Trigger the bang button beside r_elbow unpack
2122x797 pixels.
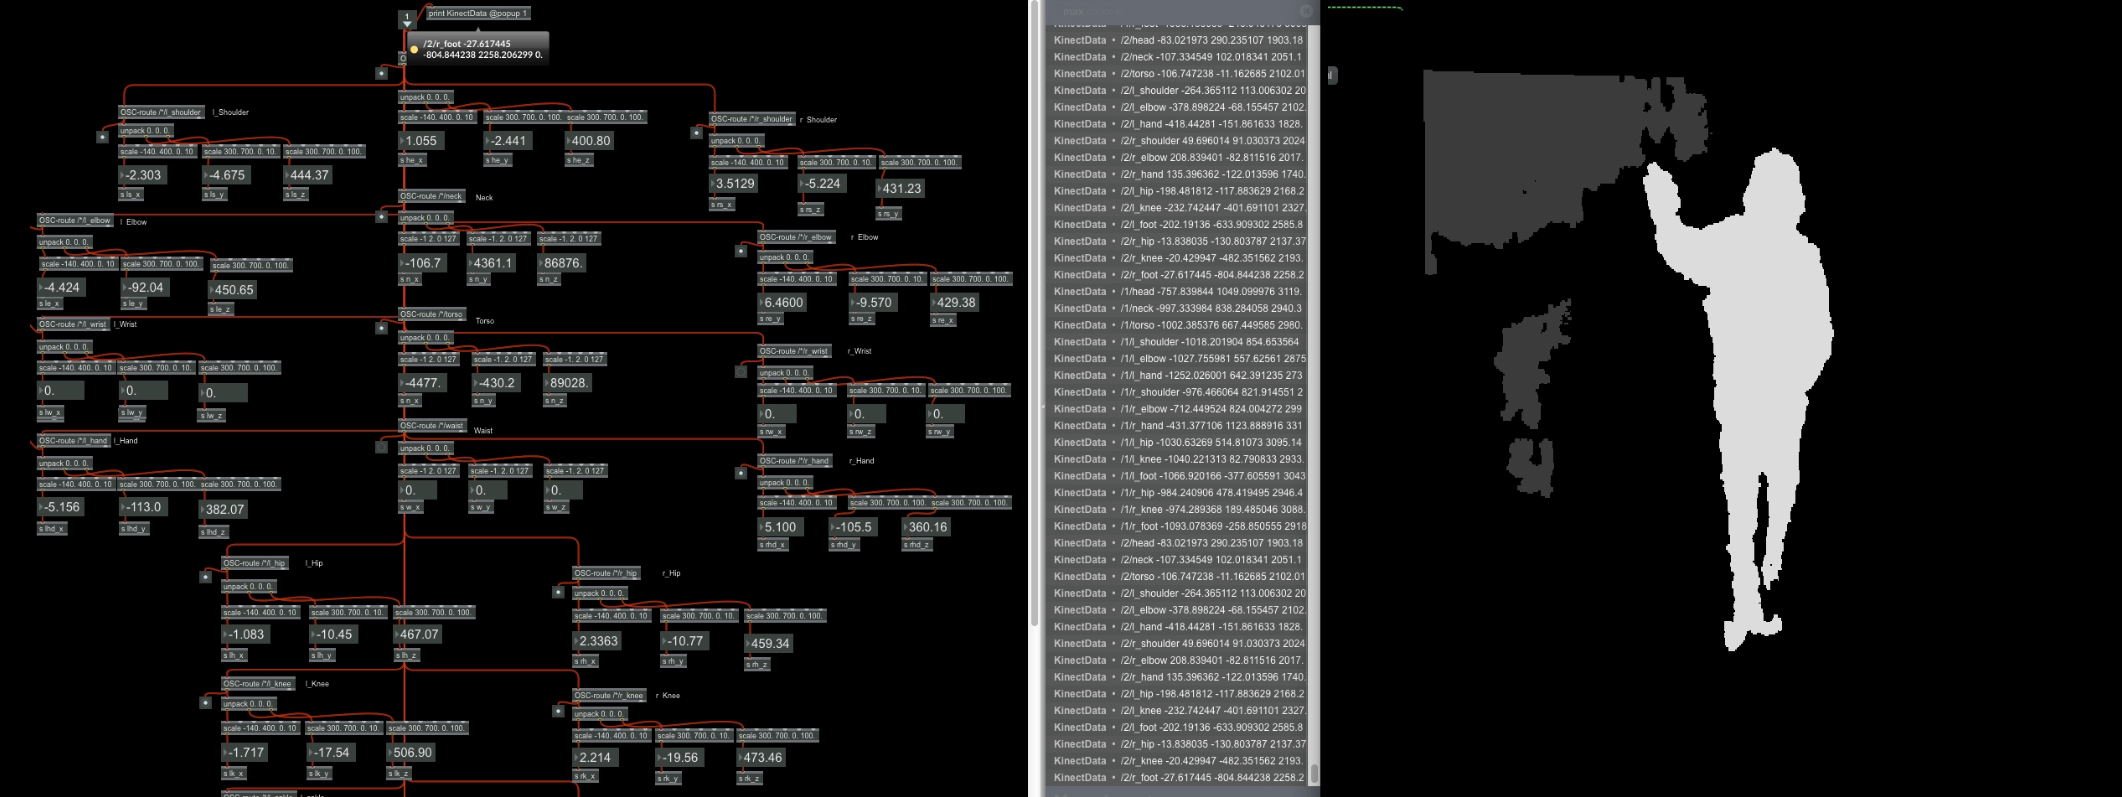[x=740, y=251]
